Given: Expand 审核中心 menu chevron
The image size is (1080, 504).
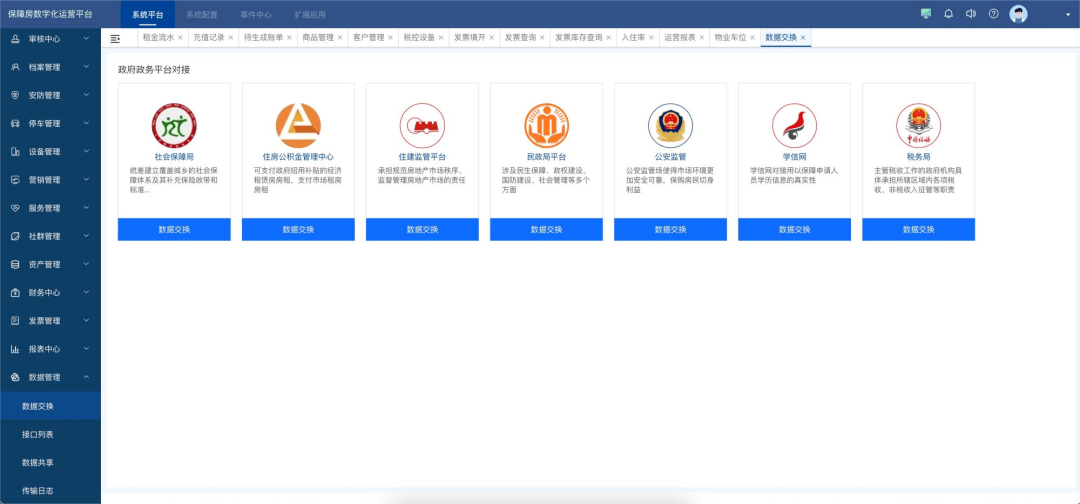Looking at the screenshot, I should tap(86, 39).
